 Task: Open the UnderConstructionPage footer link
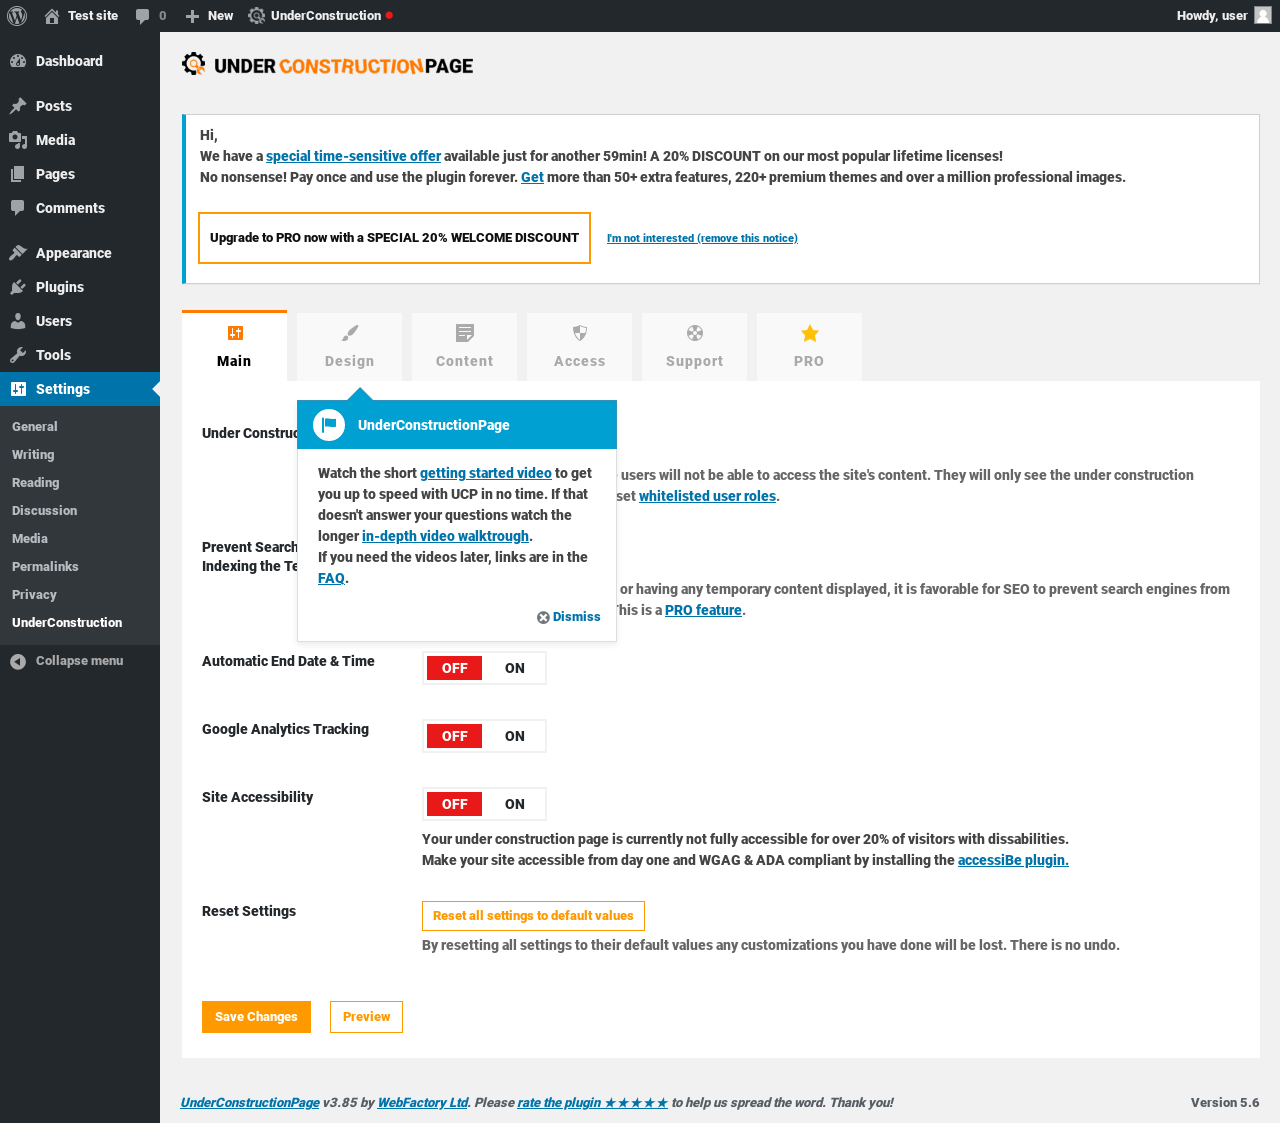click(x=250, y=1103)
